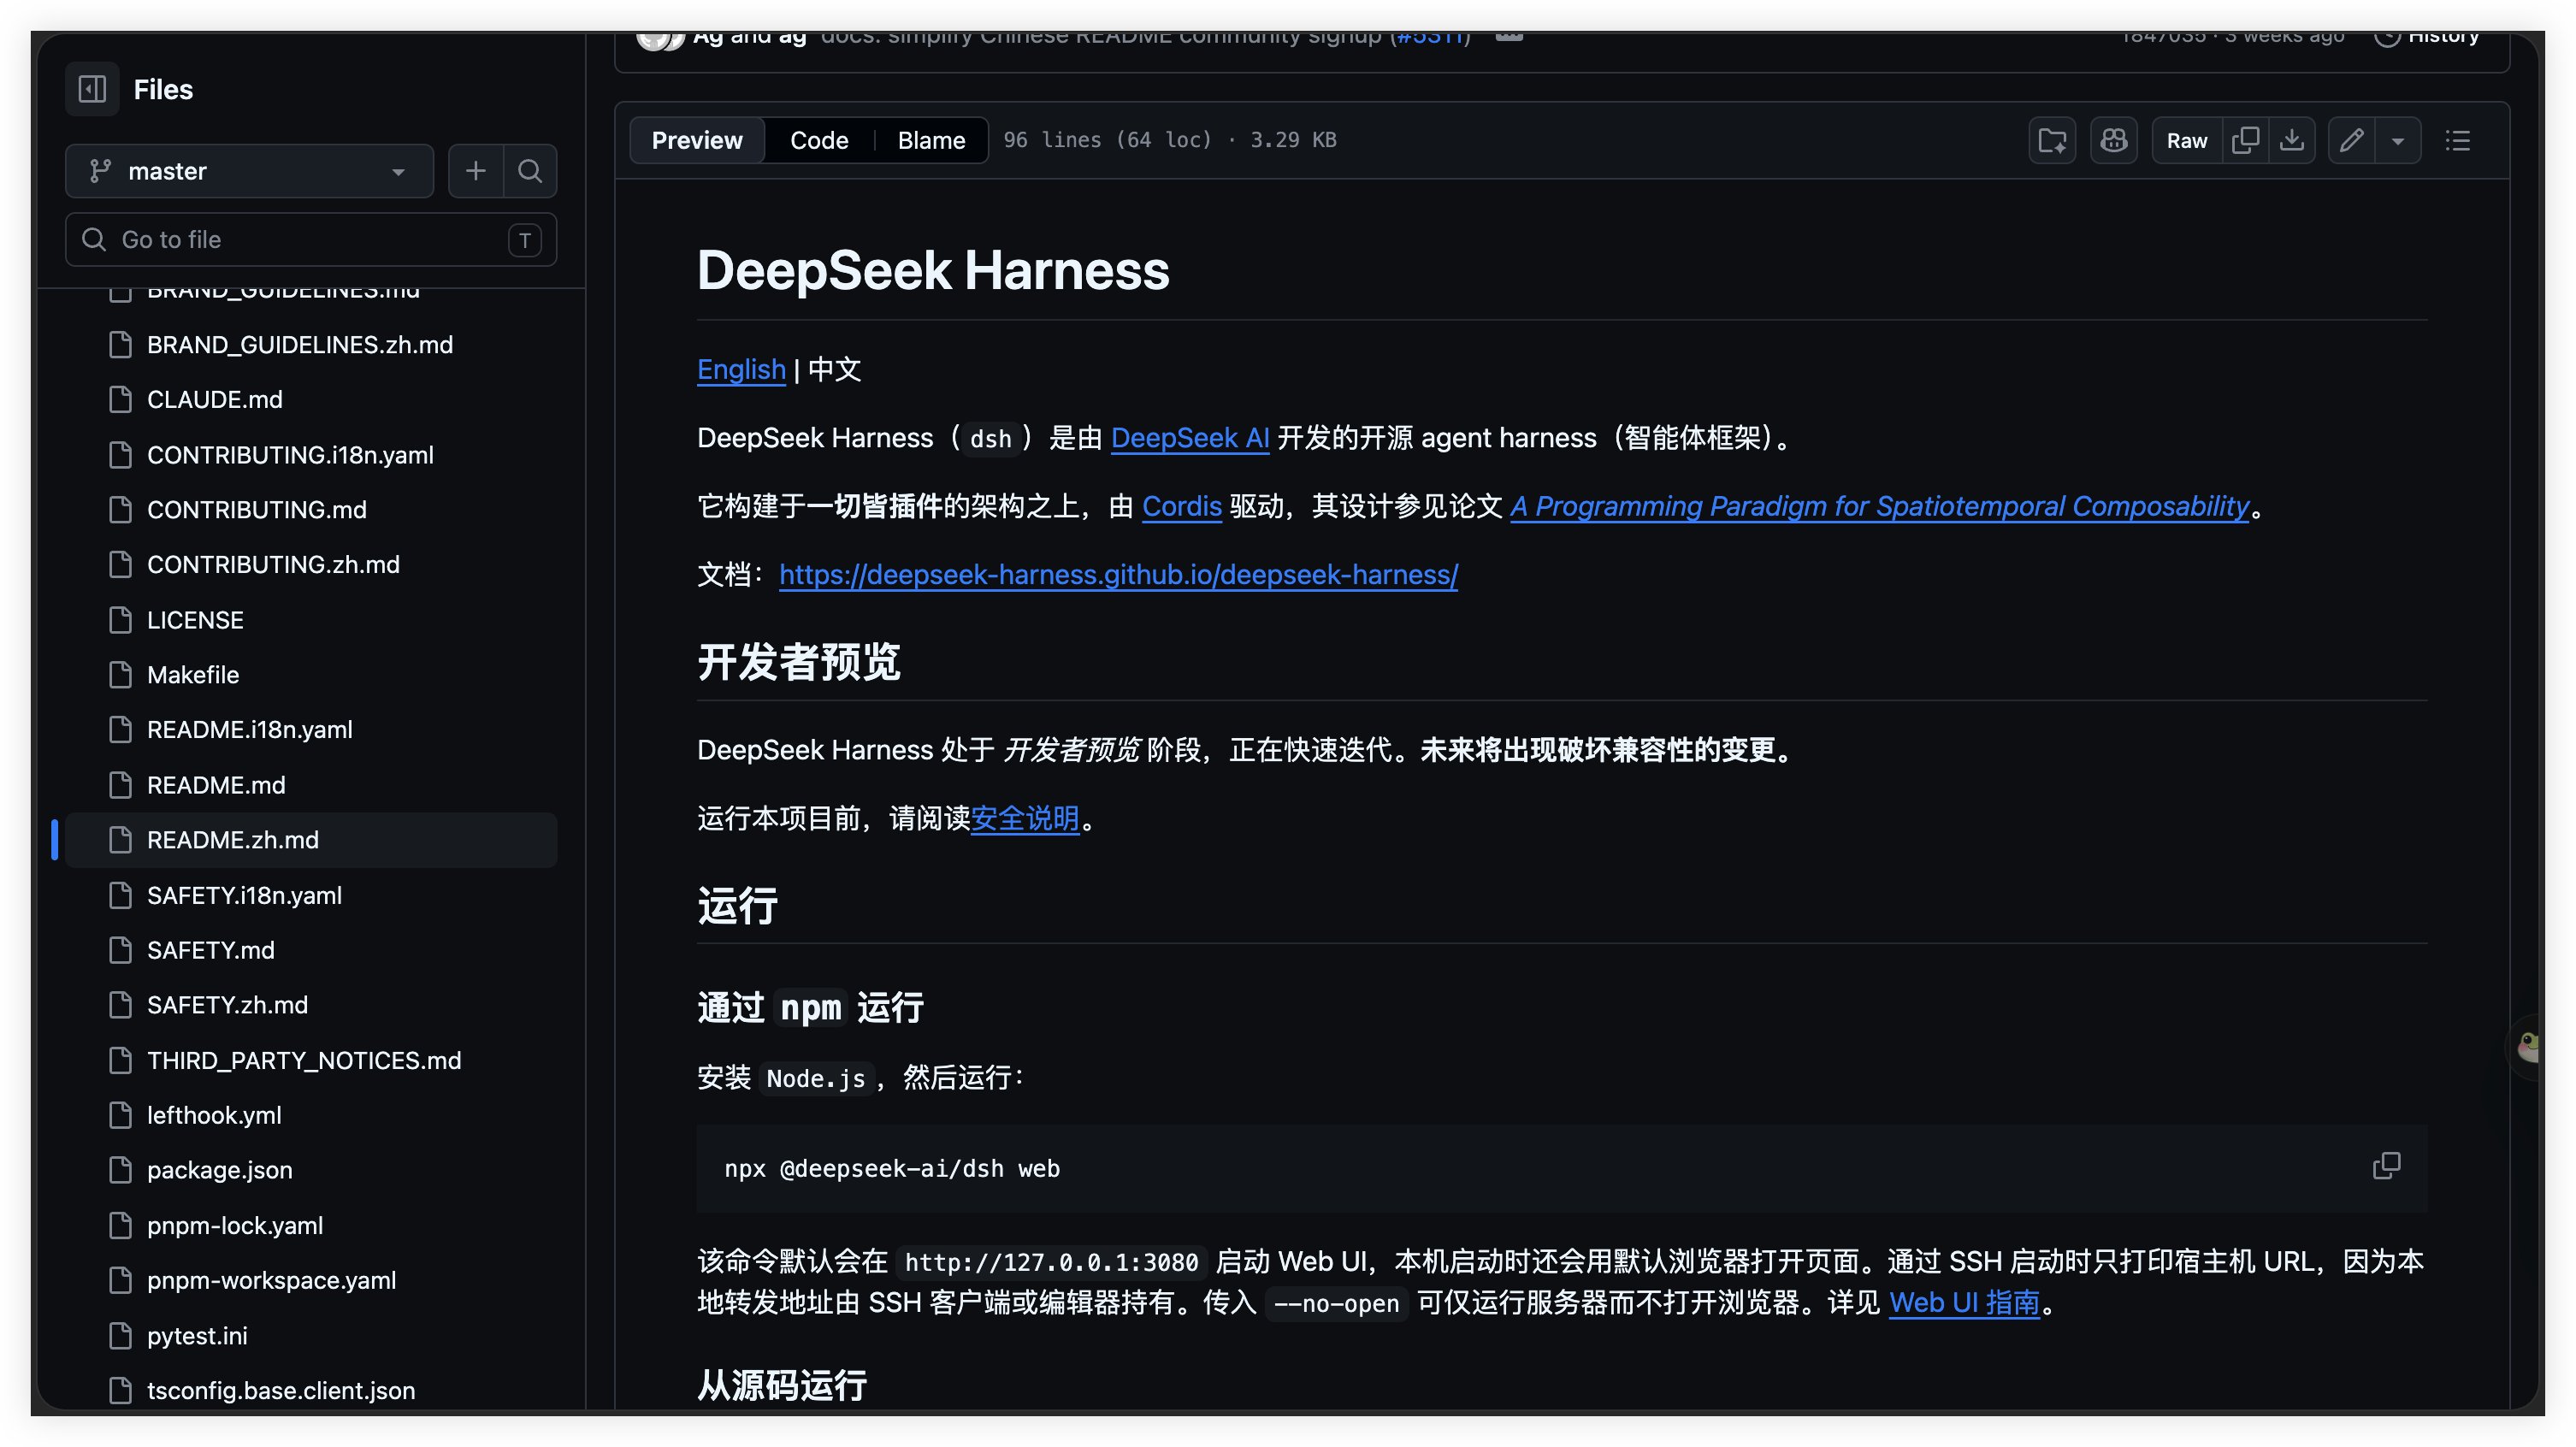2576x1447 pixels.
Task: Click the Raw button
Action: coord(2186,140)
